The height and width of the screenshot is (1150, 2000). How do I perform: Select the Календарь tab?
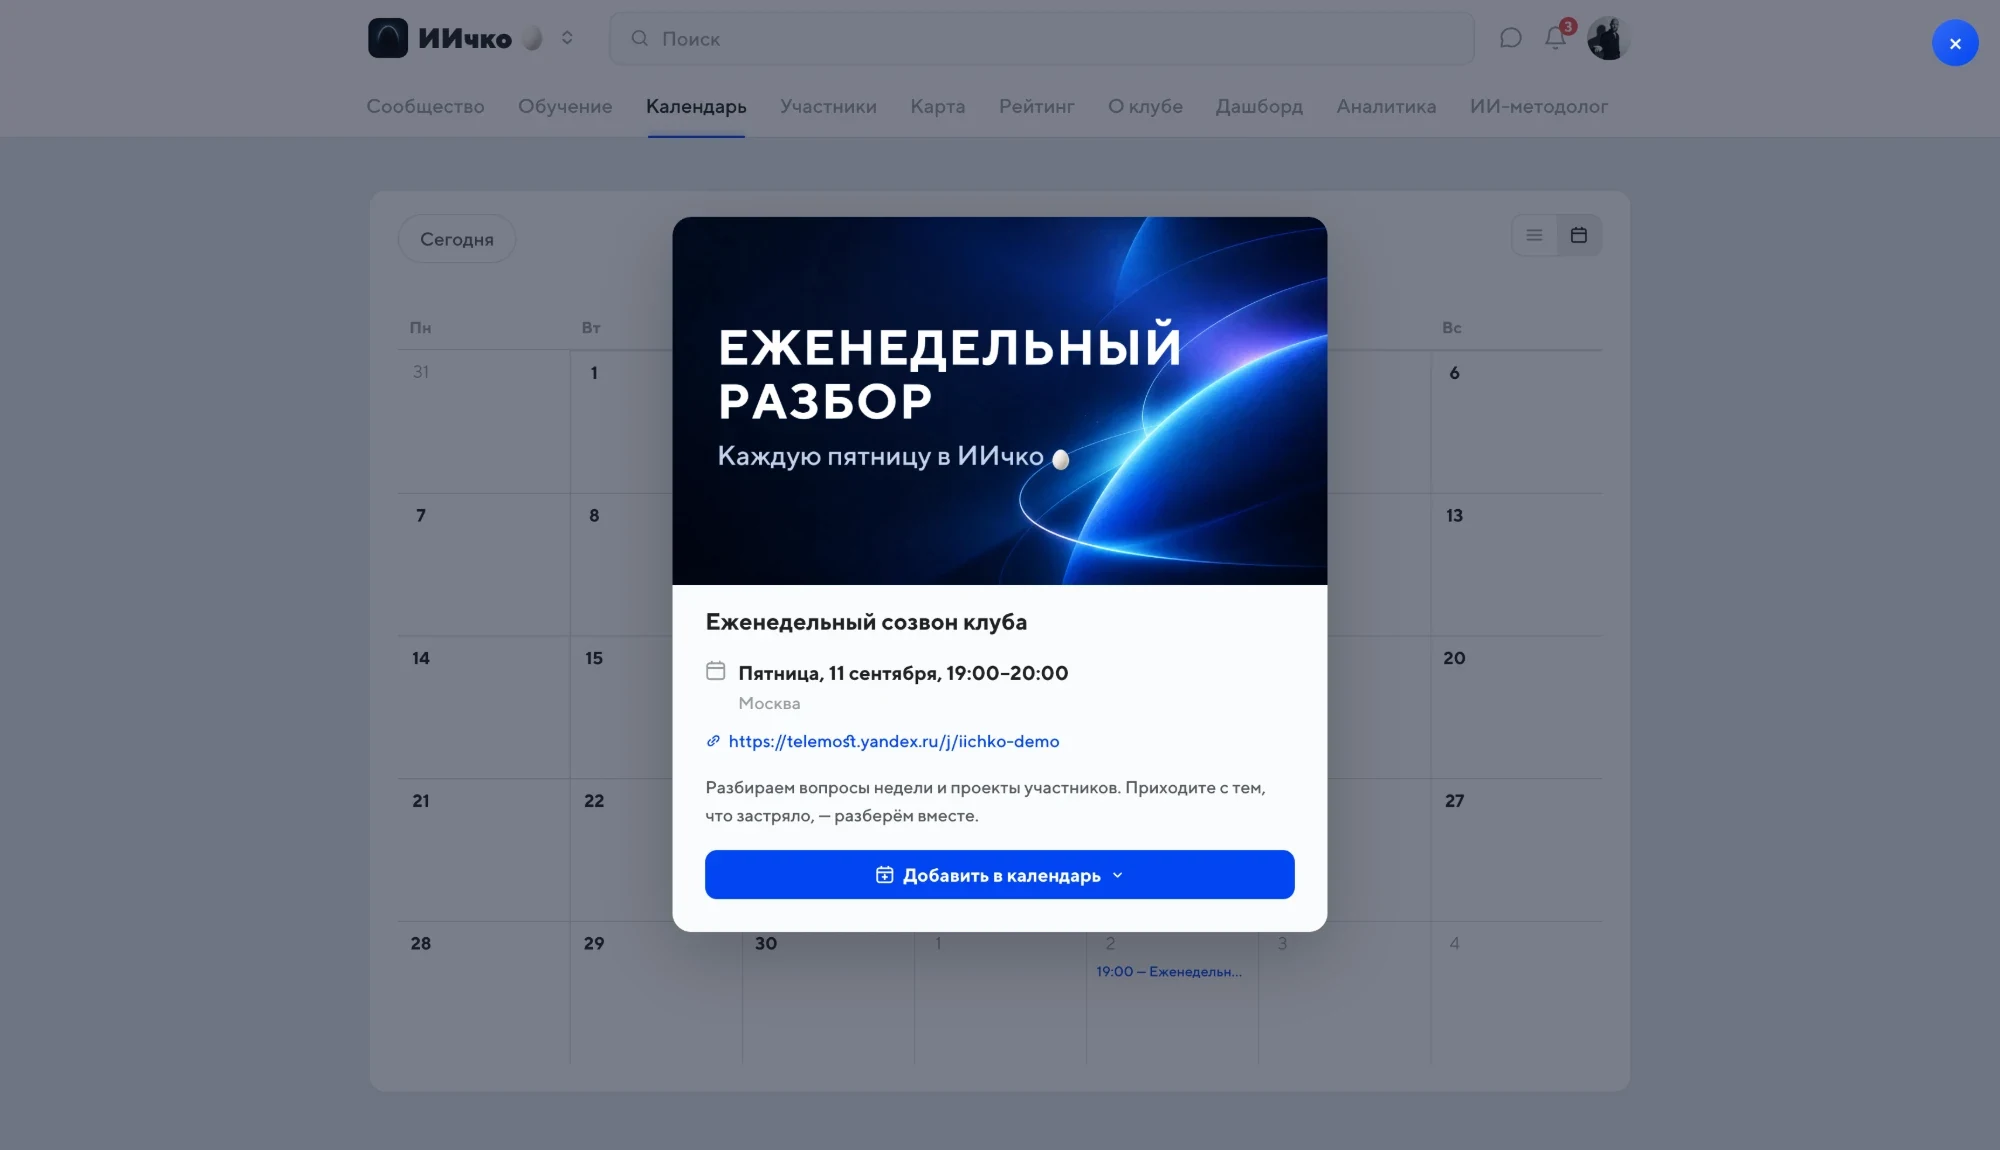[x=696, y=106]
